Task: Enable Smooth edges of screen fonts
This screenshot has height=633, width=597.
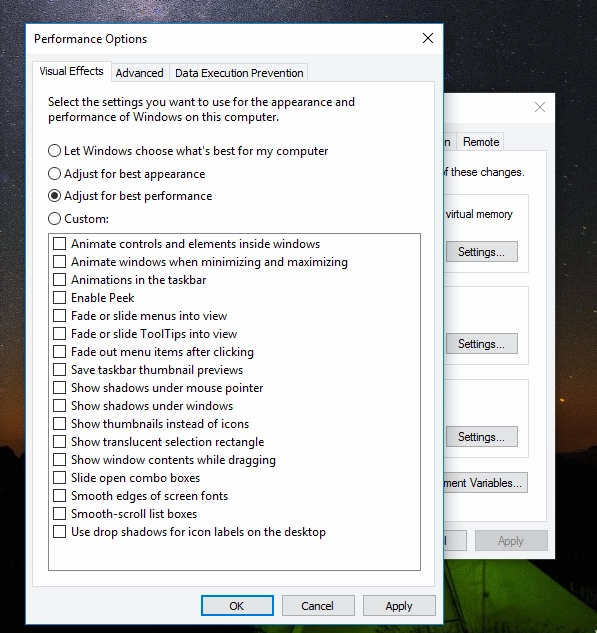Action: tap(60, 496)
